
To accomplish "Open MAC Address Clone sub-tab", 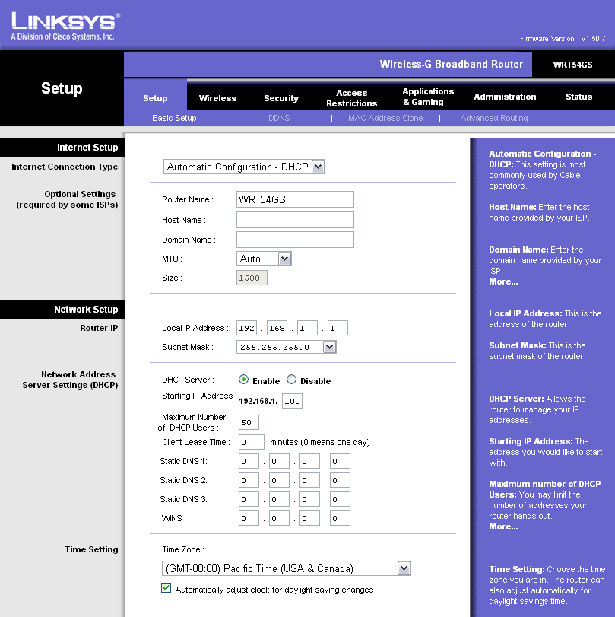I will (386, 118).
